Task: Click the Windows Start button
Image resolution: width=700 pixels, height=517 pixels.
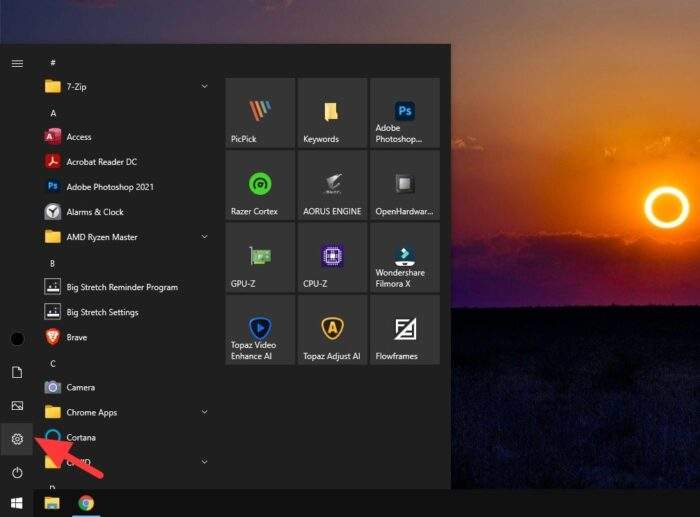Action: (x=17, y=503)
